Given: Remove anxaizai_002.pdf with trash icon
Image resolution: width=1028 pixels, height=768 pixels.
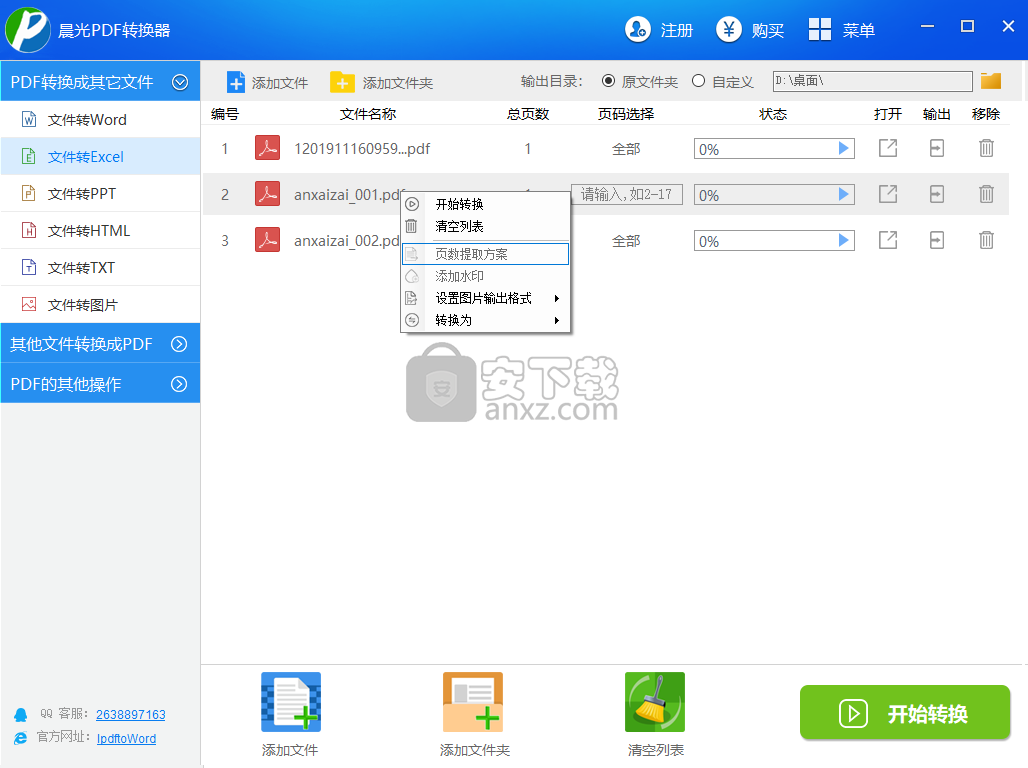Looking at the screenshot, I should pyautogui.click(x=986, y=240).
